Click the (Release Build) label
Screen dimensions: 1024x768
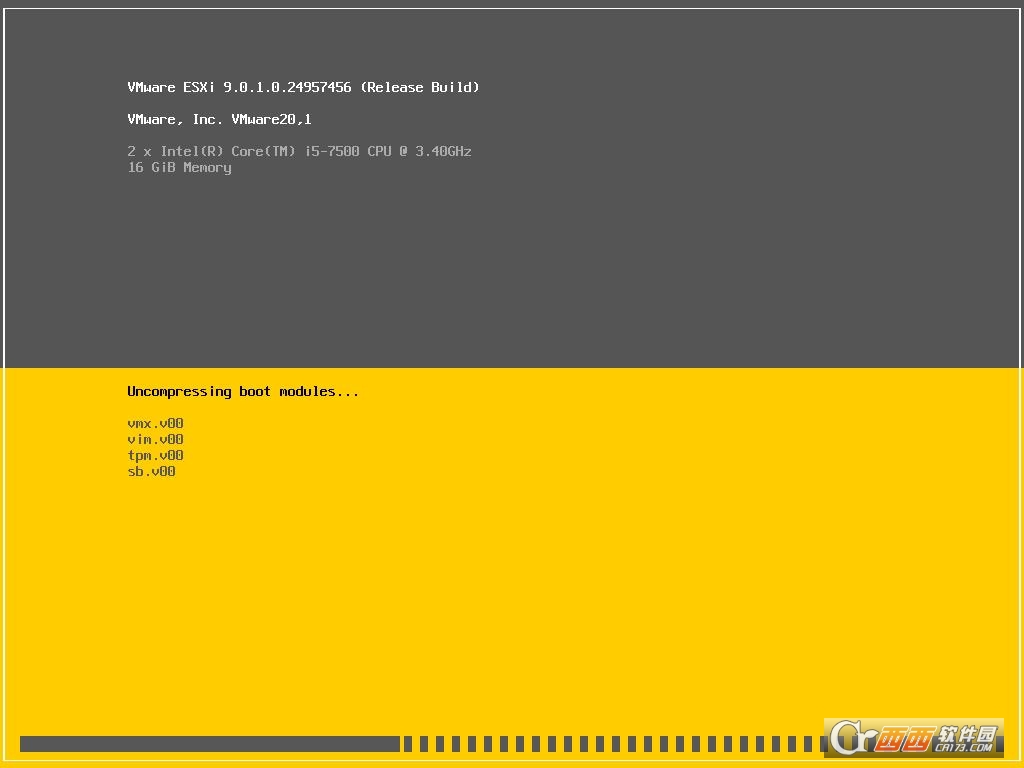420,88
